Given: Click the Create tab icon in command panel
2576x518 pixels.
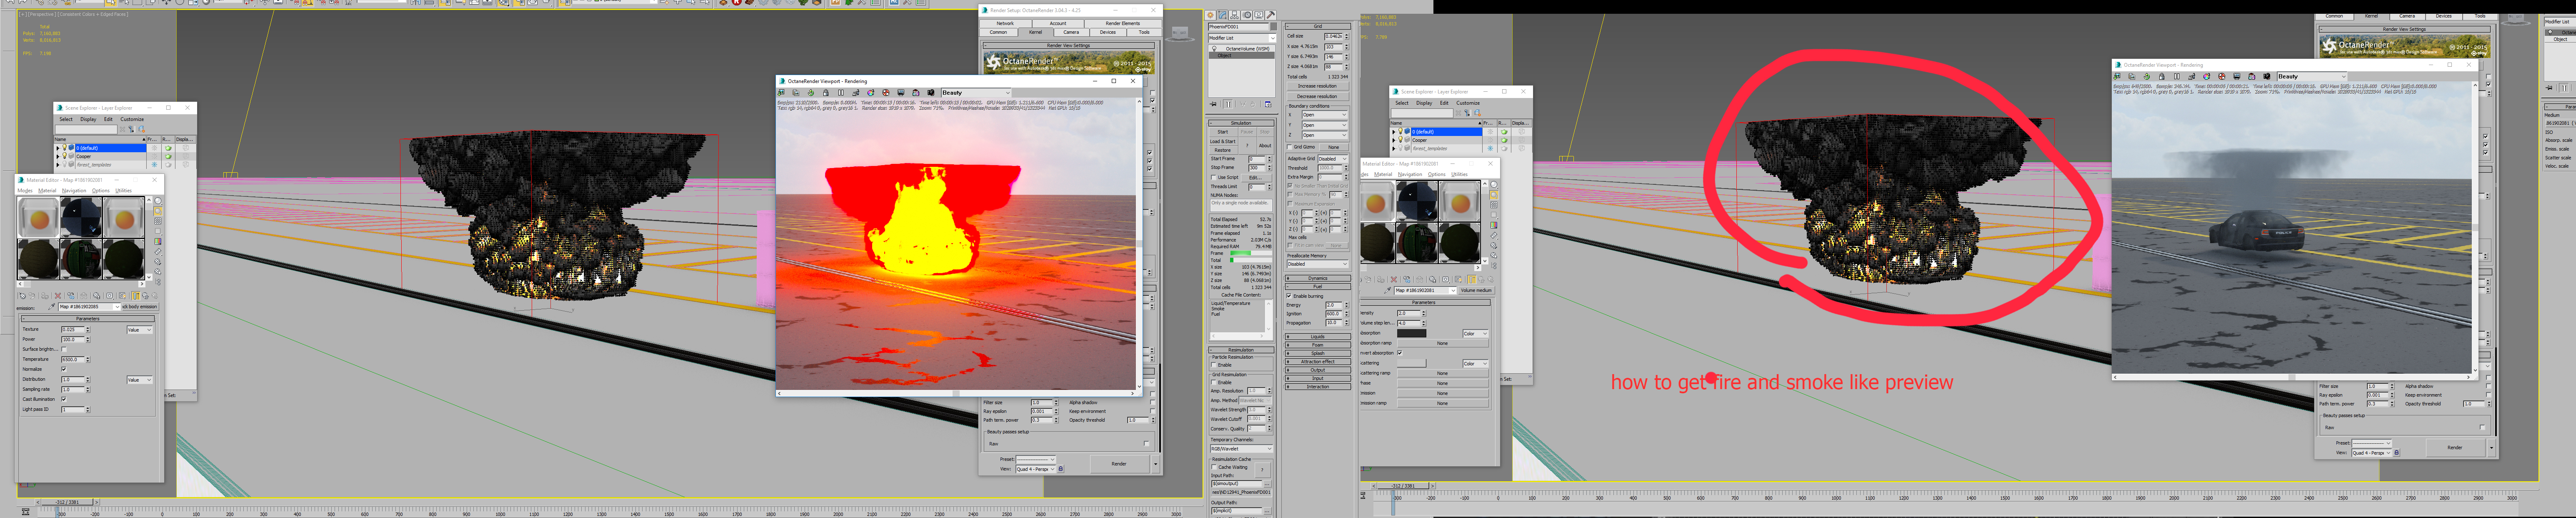Looking at the screenshot, I should [x=1210, y=15].
